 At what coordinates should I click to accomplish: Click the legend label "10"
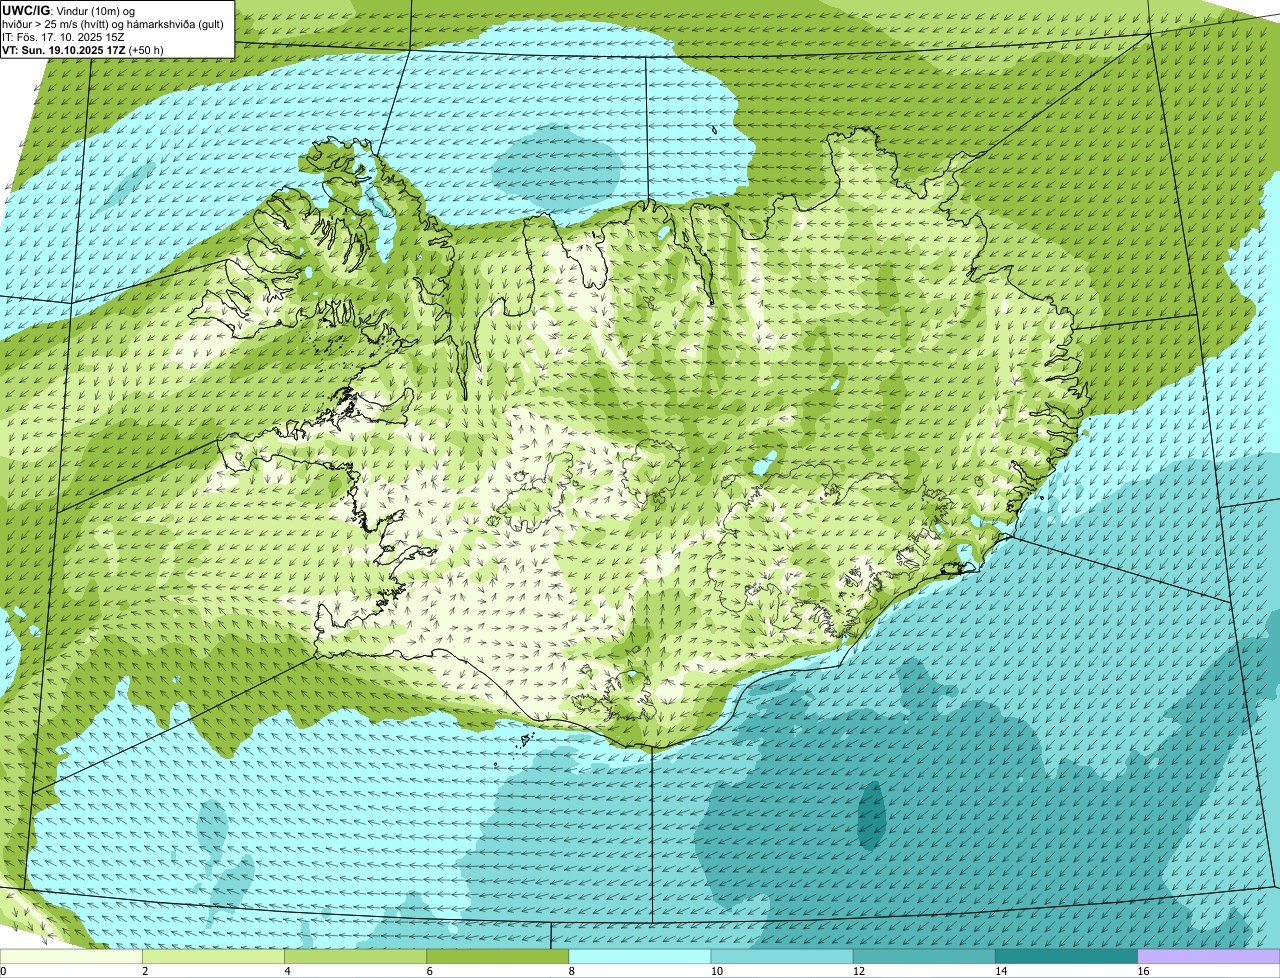[716, 971]
